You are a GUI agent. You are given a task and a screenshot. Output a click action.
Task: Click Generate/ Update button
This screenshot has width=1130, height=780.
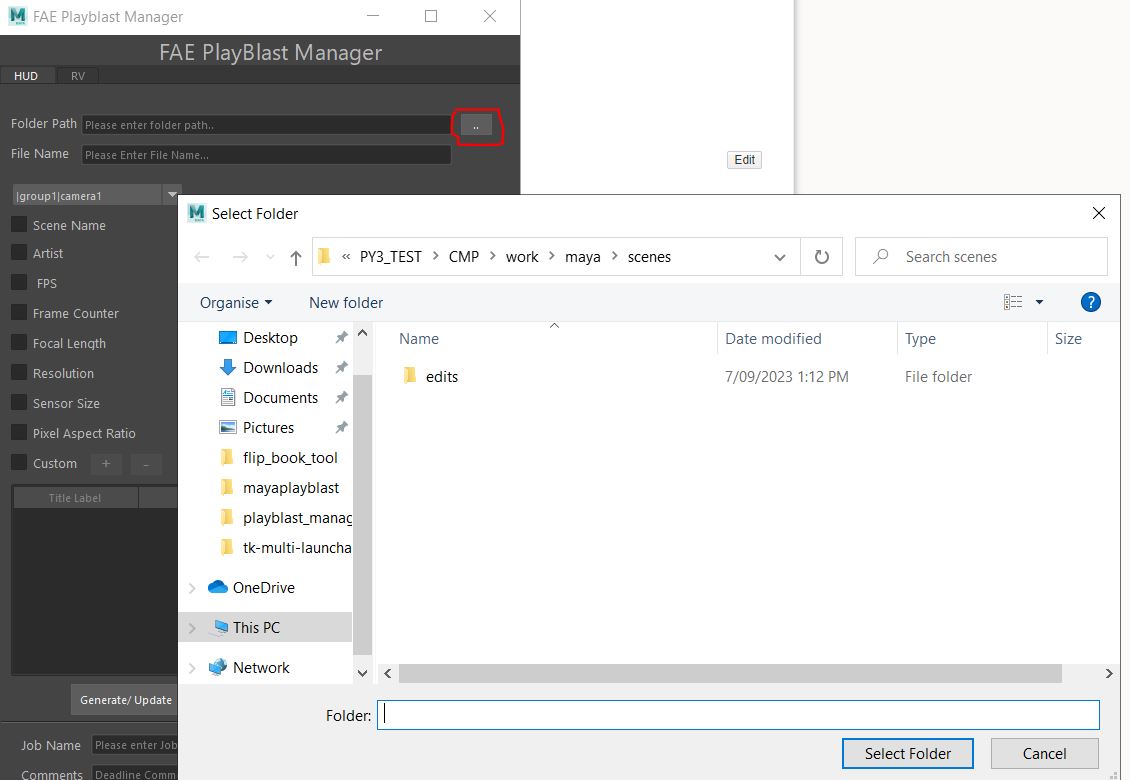125,700
